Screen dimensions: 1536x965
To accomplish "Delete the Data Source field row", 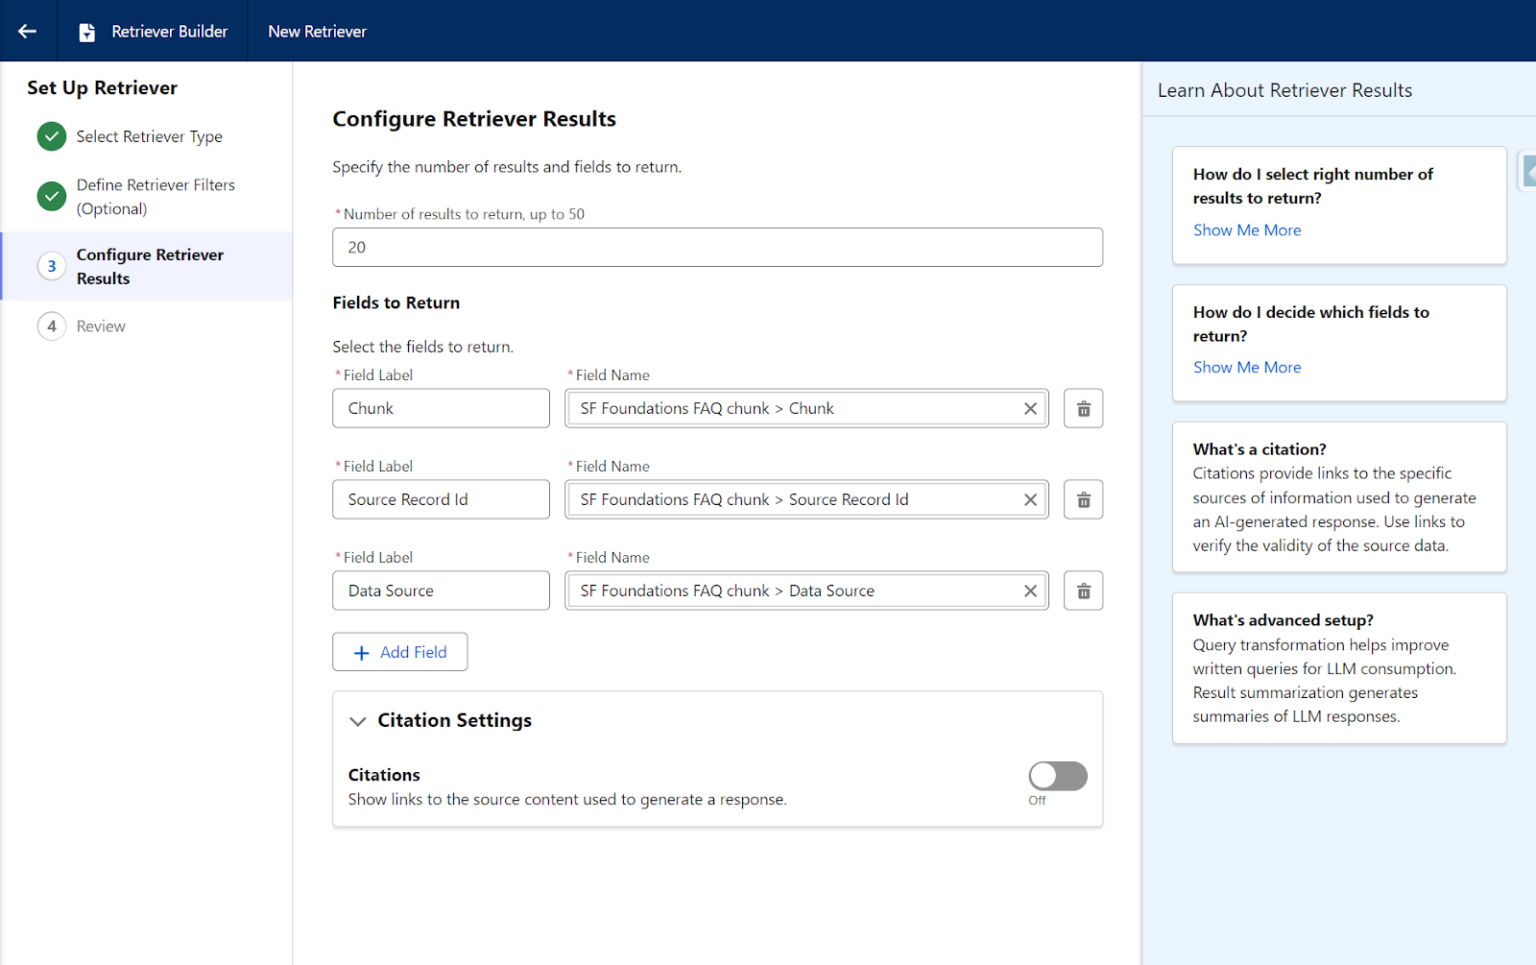I will (1083, 591).
